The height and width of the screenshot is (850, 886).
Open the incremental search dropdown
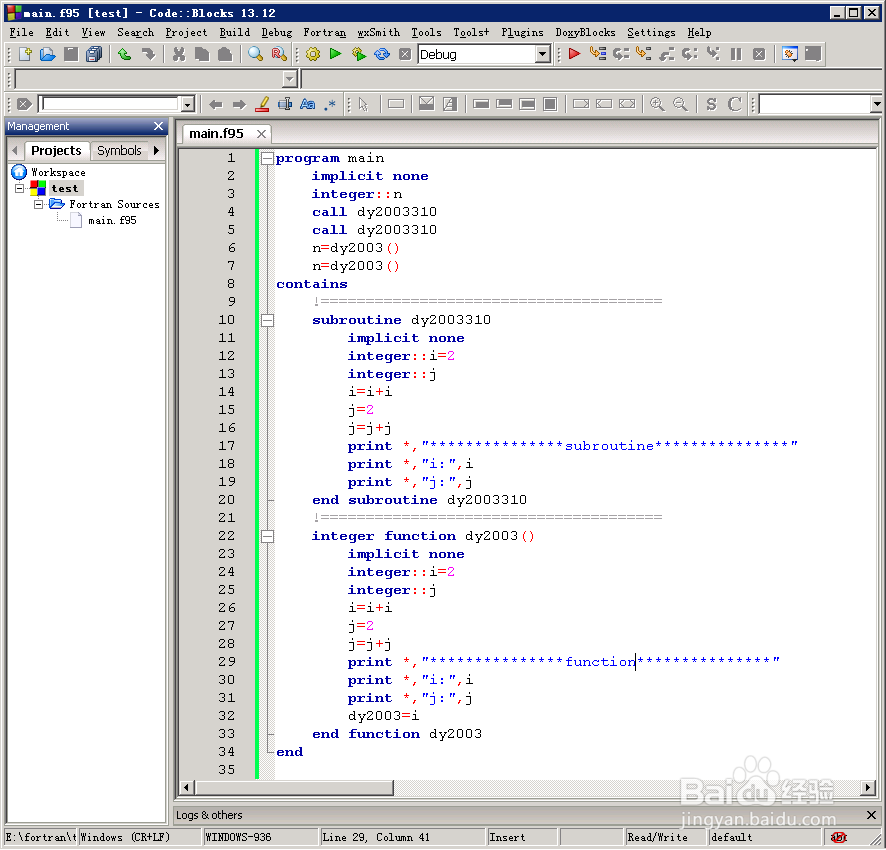coord(187,104)
